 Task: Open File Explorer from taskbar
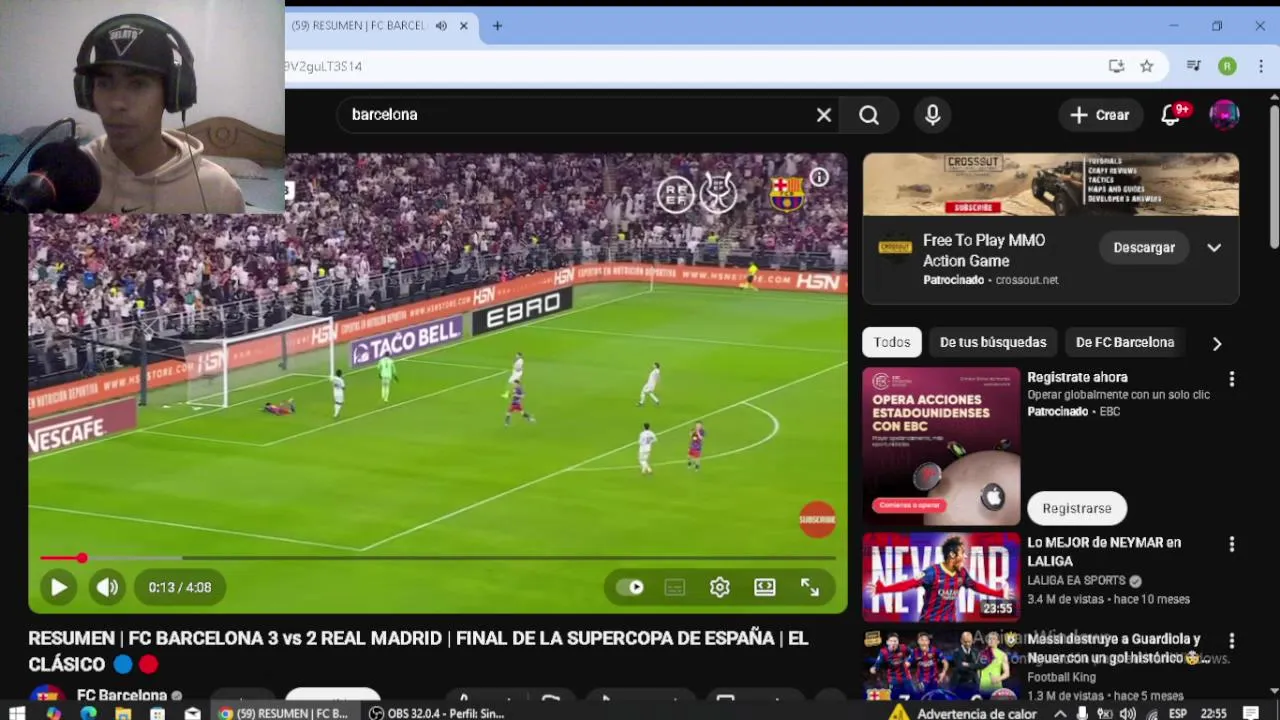[123, 713]
